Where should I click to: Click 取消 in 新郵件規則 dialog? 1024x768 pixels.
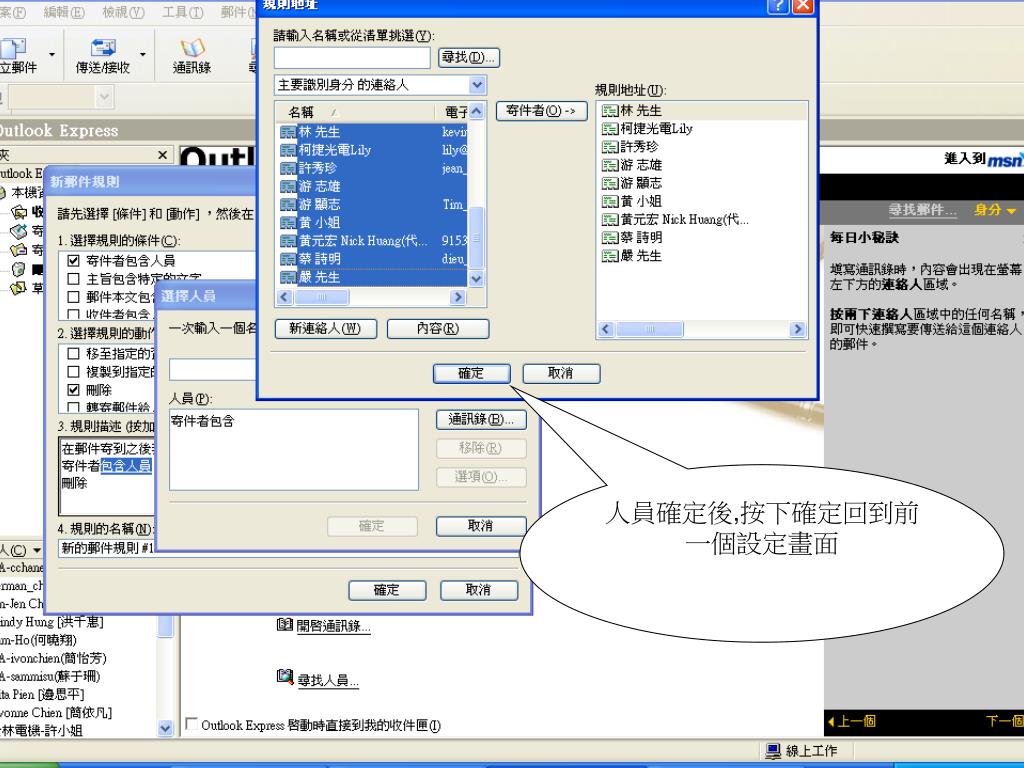coord(478,590)
